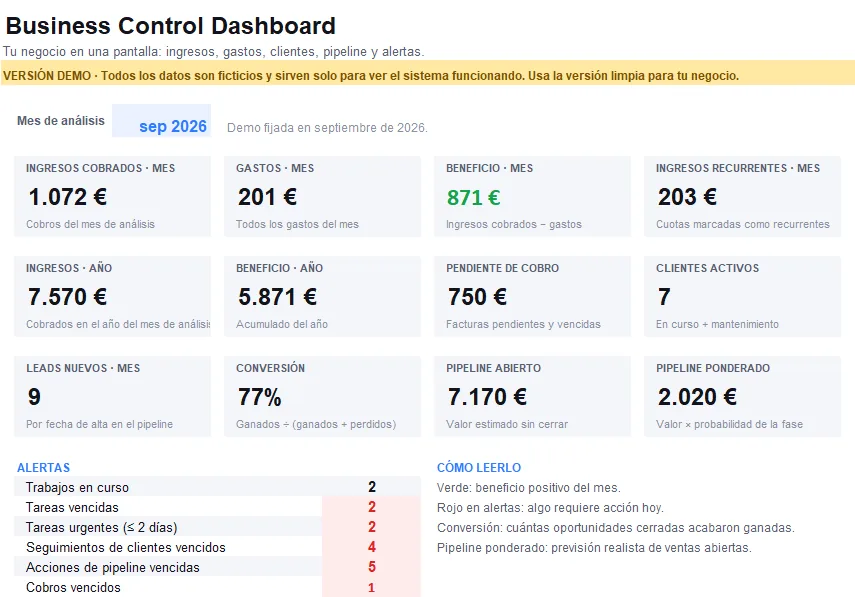Select the '7.170 €' pipeline abierto value
Viewport: 855px width, 597px height.
click(x=487, y=396)
